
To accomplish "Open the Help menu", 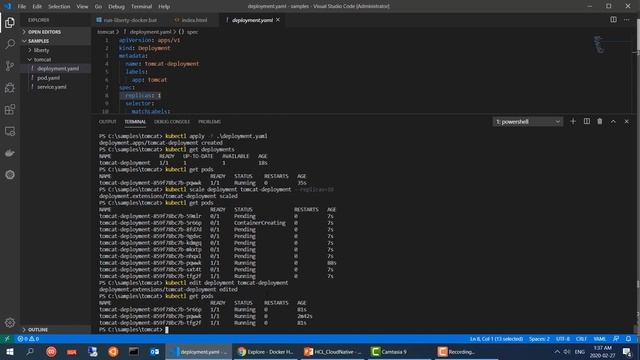I will click(164, 6).
